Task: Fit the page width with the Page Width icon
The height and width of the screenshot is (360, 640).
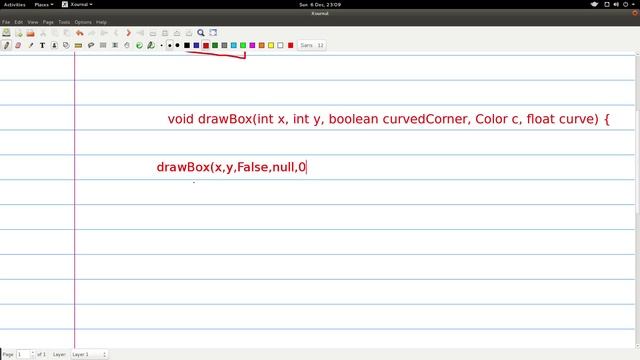Action: click(x=165, y=33)
